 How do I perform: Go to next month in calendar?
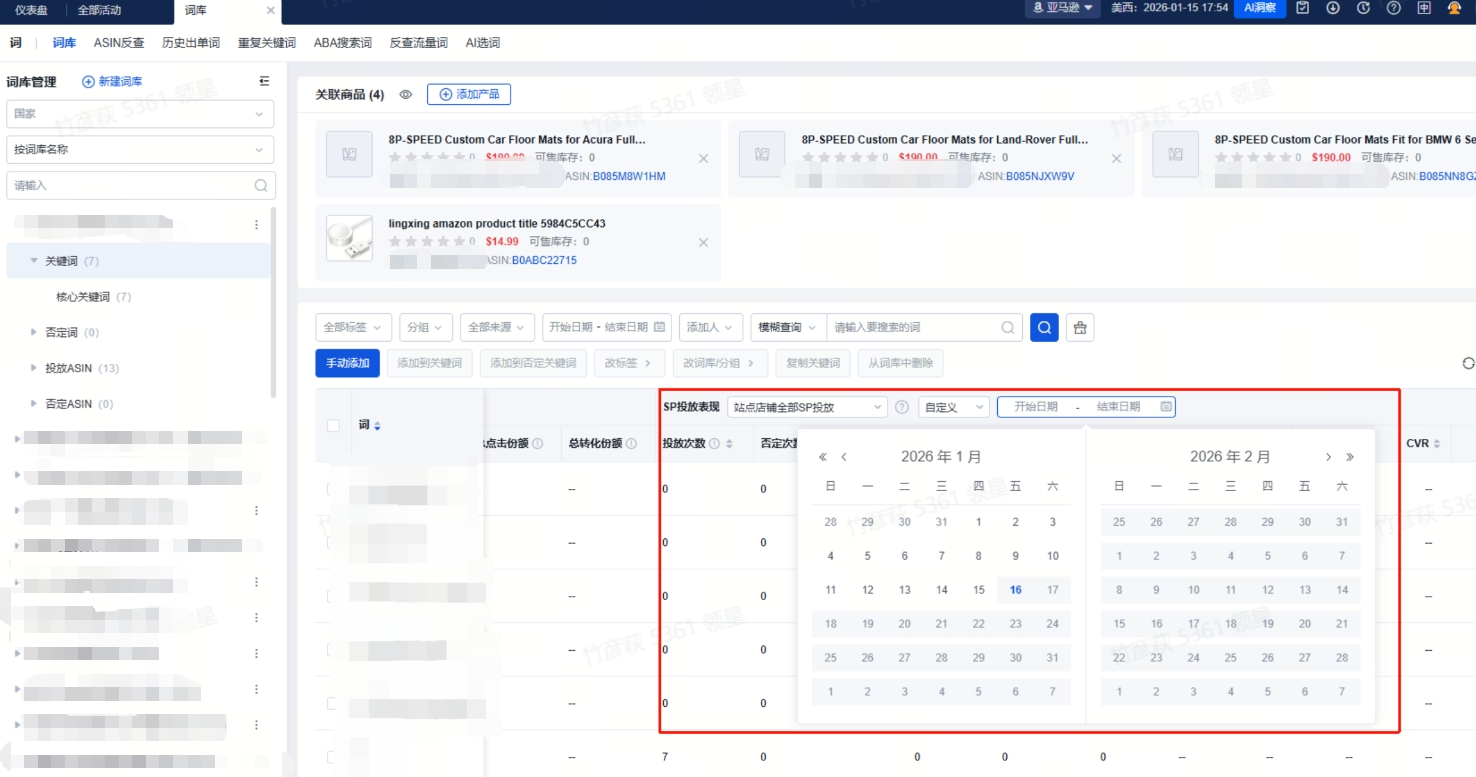(1328, 457)
